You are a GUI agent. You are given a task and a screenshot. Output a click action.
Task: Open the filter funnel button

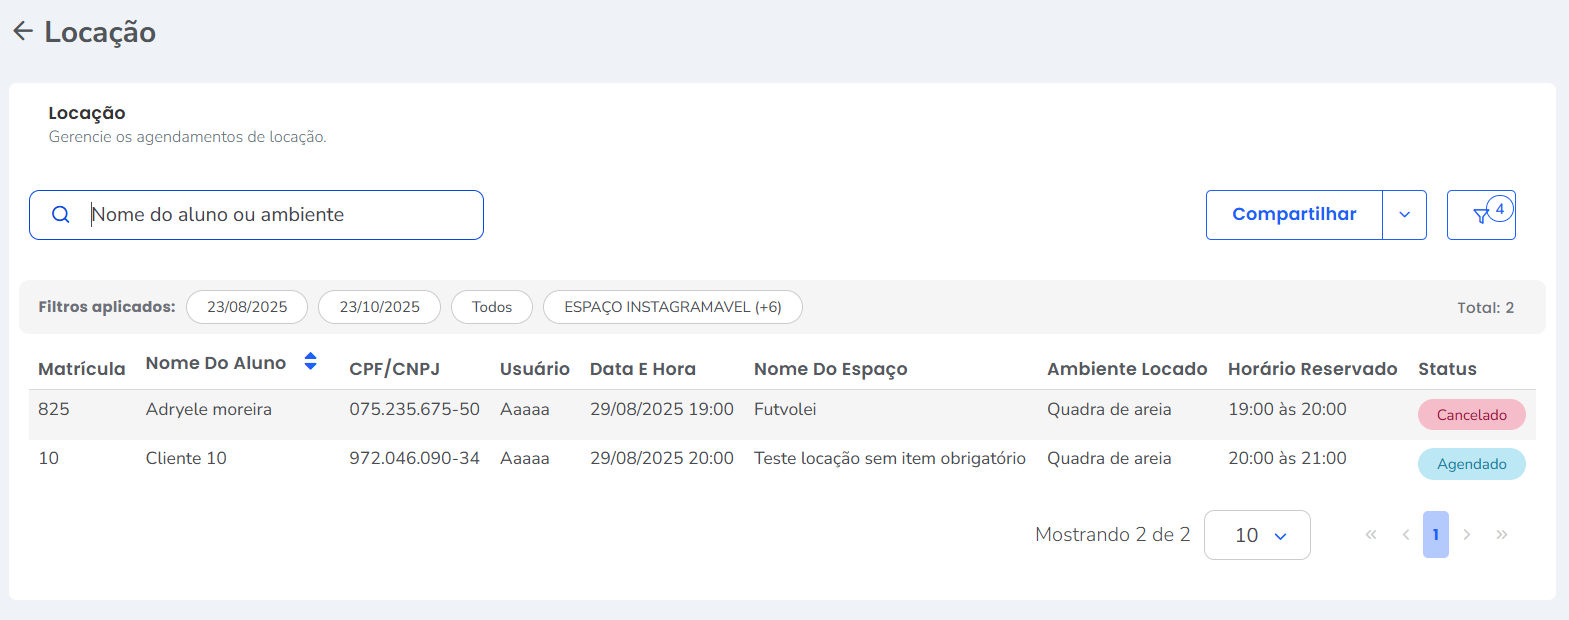[x=1481, y=215]
